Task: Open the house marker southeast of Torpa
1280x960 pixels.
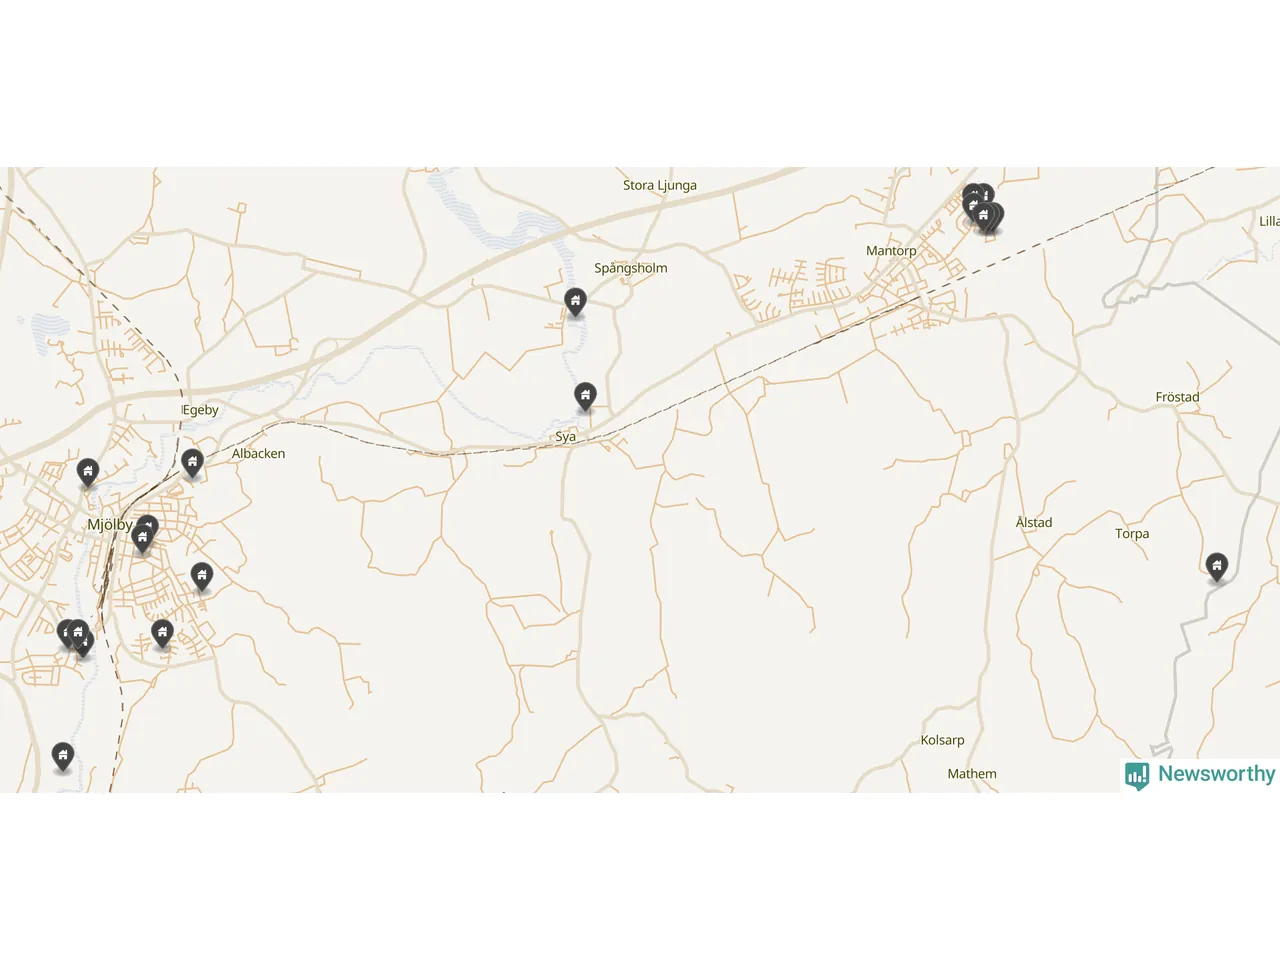Action: click(1217, 567)
